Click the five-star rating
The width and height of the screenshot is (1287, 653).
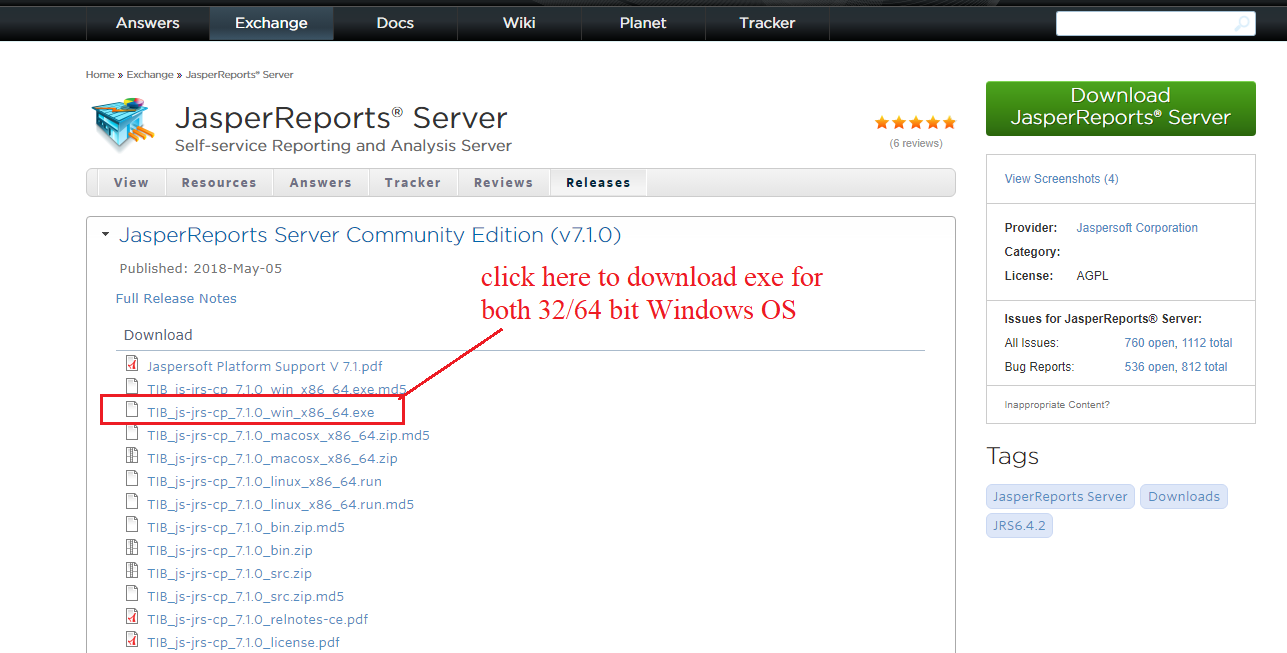tap(915, 123)
